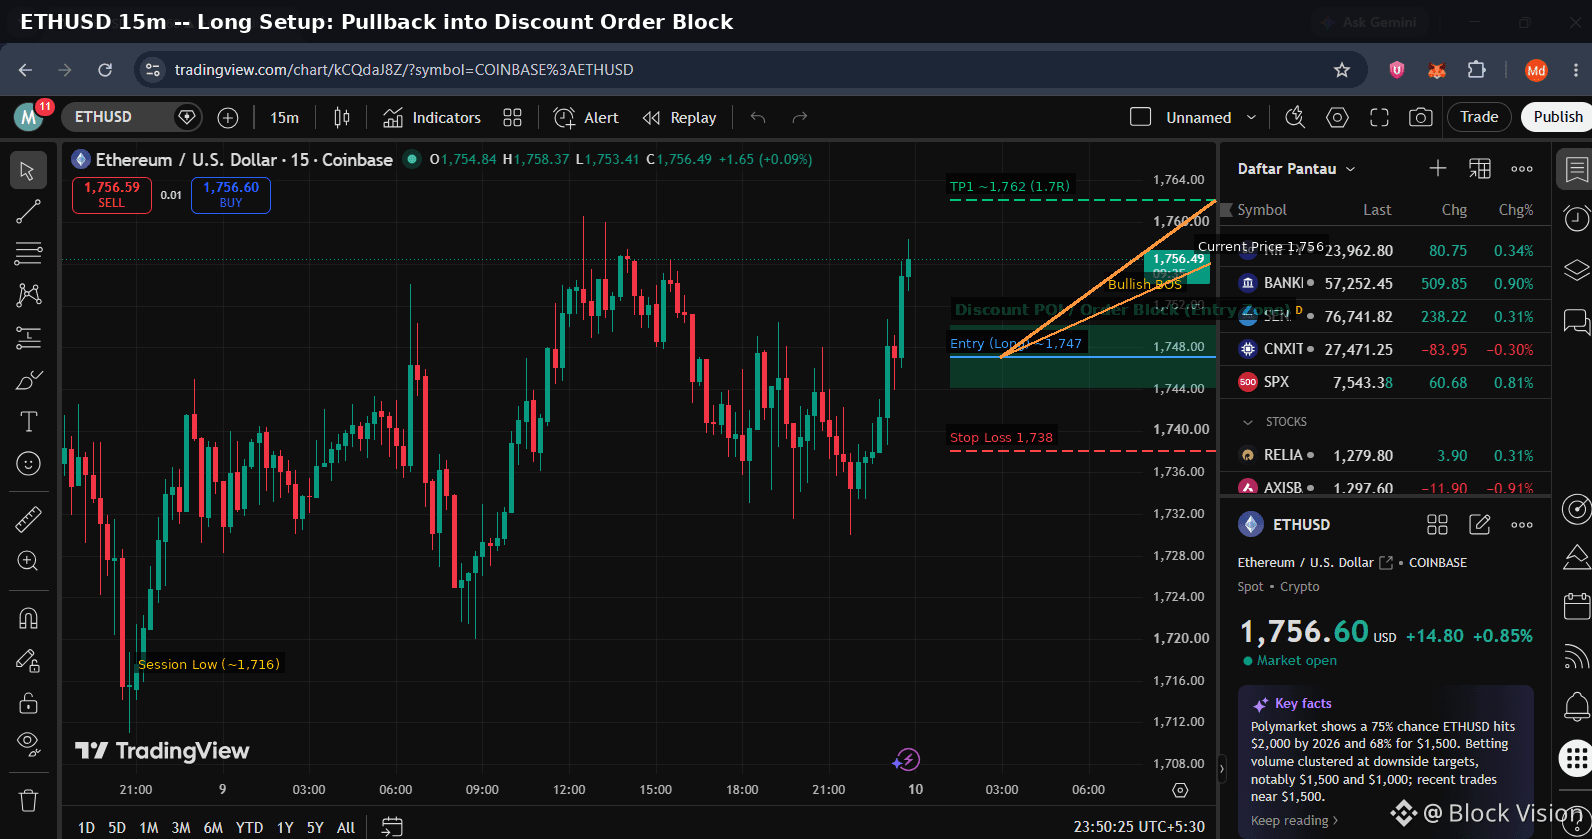Collapse the STOCKS watchlist section
The width and height of the screenshot is (1592, 839).
pos(1247,422)
